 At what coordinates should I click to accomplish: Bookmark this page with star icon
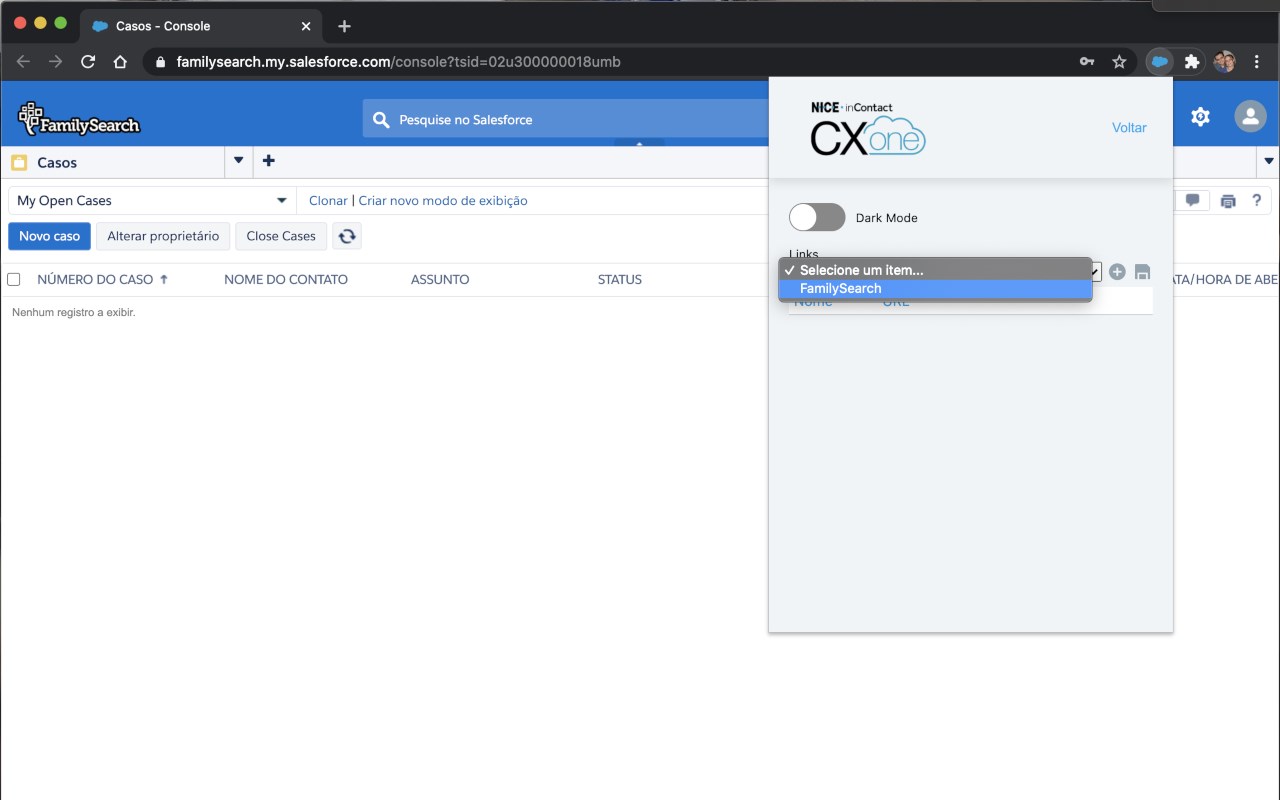coord(1119,62)
